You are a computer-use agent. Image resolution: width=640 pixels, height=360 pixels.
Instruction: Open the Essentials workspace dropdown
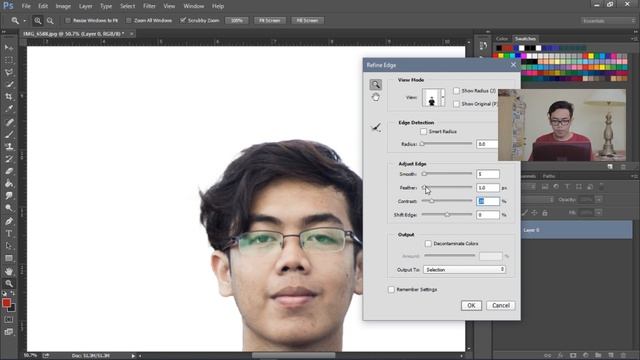608,20
